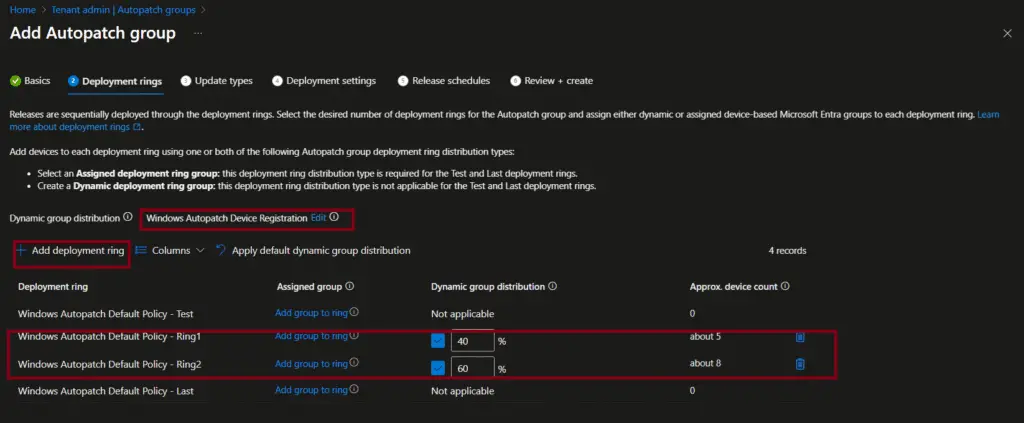This screenshot has width=1024, height=423.
Task: Delete Ring1 using its trash icon
Action: click(x=799, y=337)
